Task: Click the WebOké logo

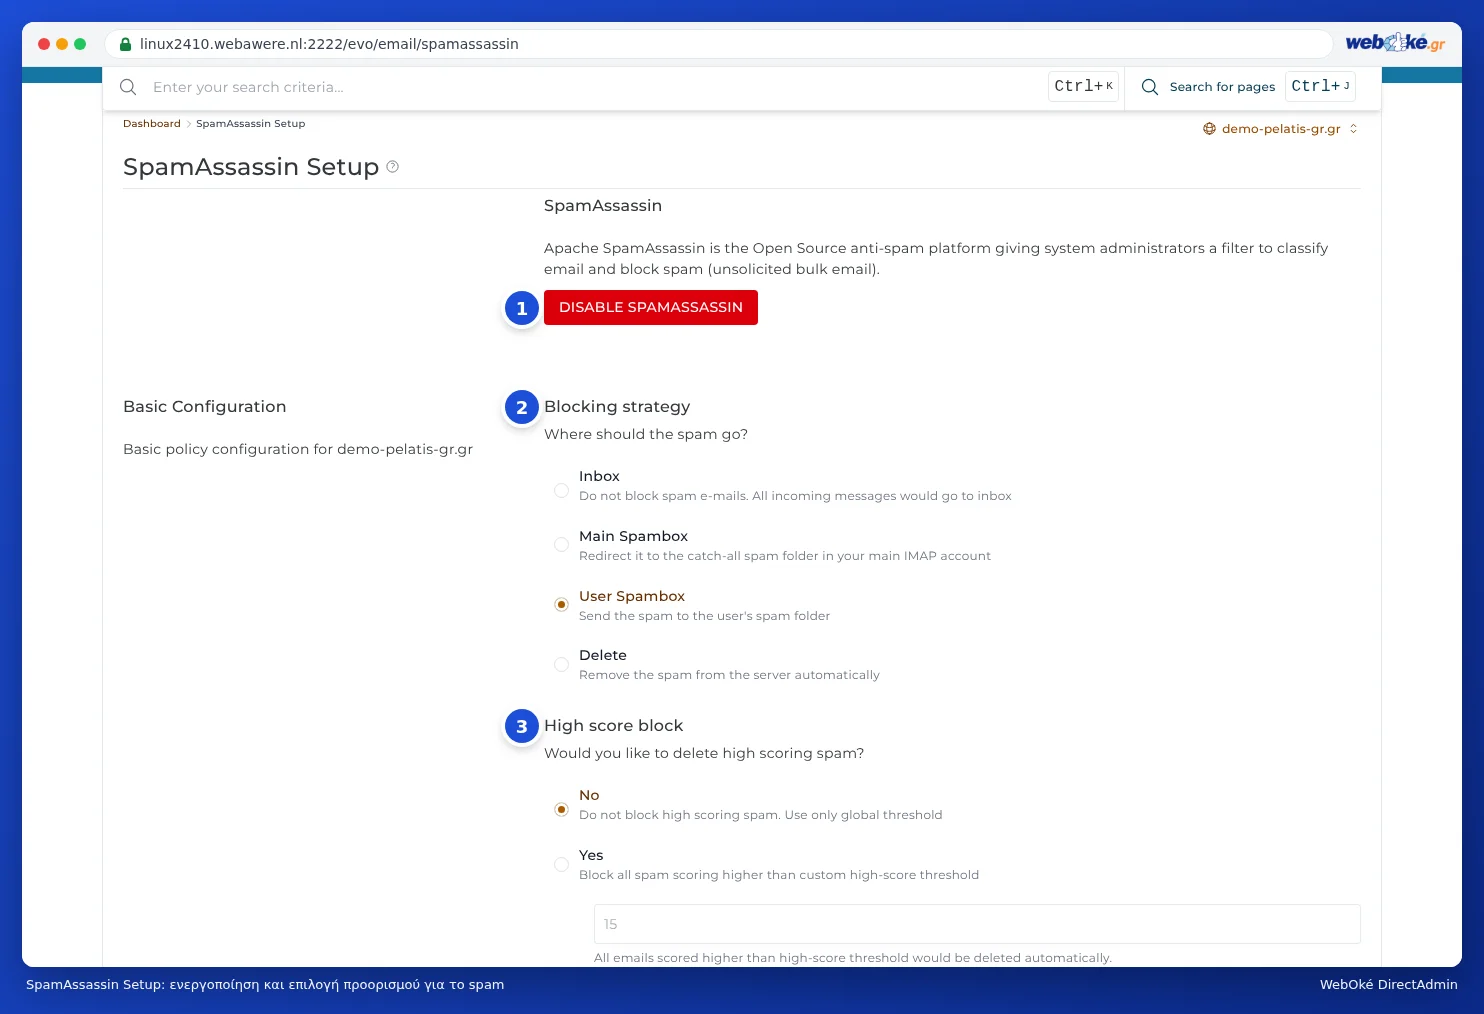Action: (x=1395, y=42)
